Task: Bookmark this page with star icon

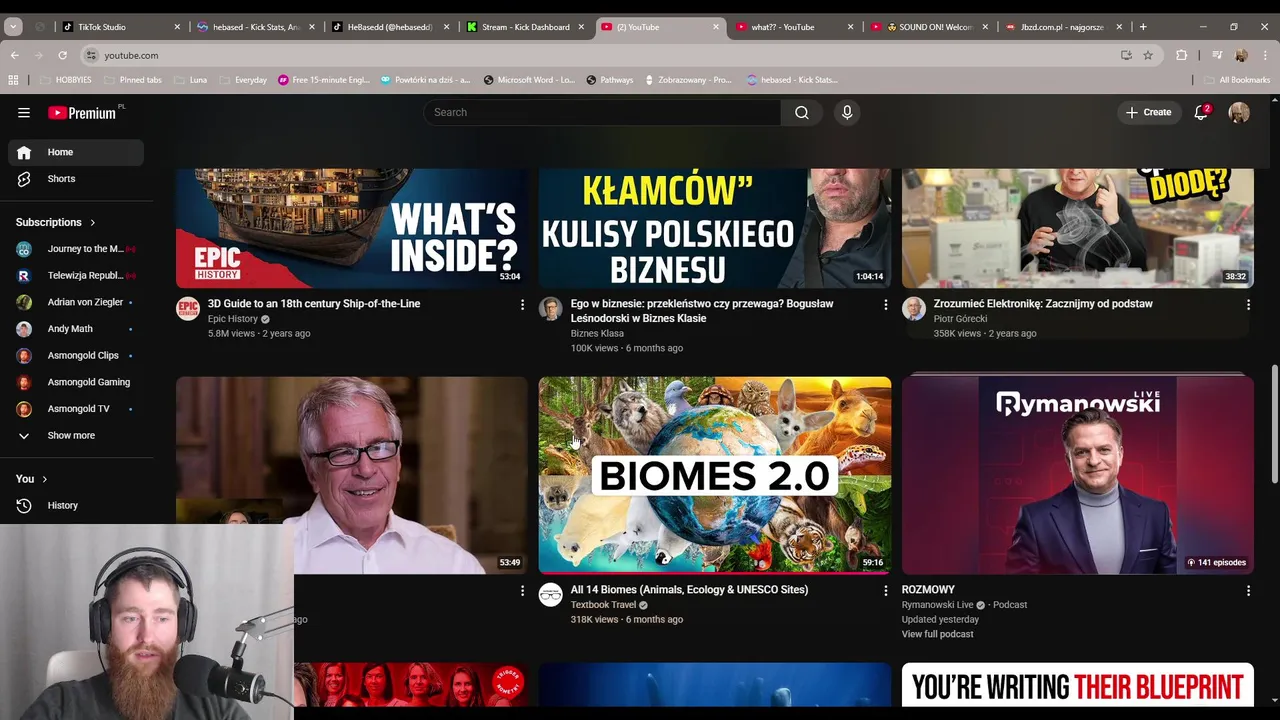Action: 1148,55
